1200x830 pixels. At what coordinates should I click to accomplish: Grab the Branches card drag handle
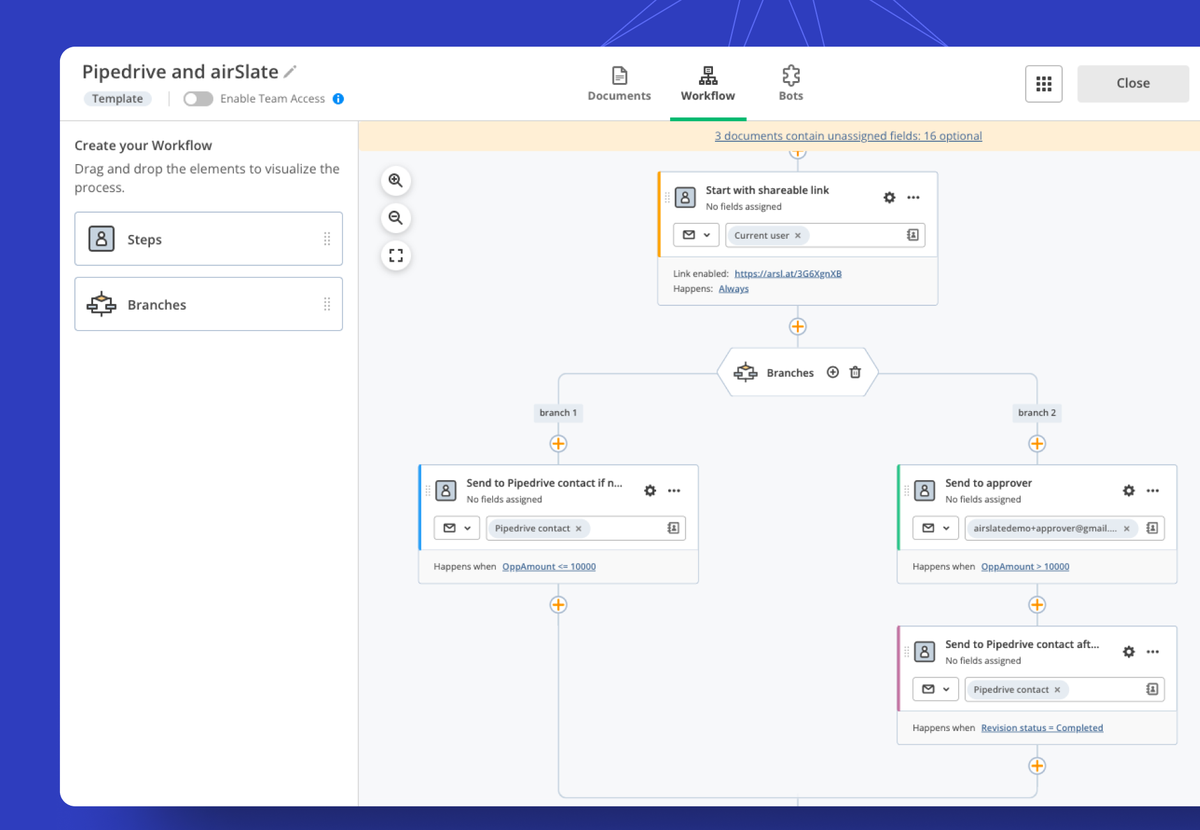coord(327,304)
